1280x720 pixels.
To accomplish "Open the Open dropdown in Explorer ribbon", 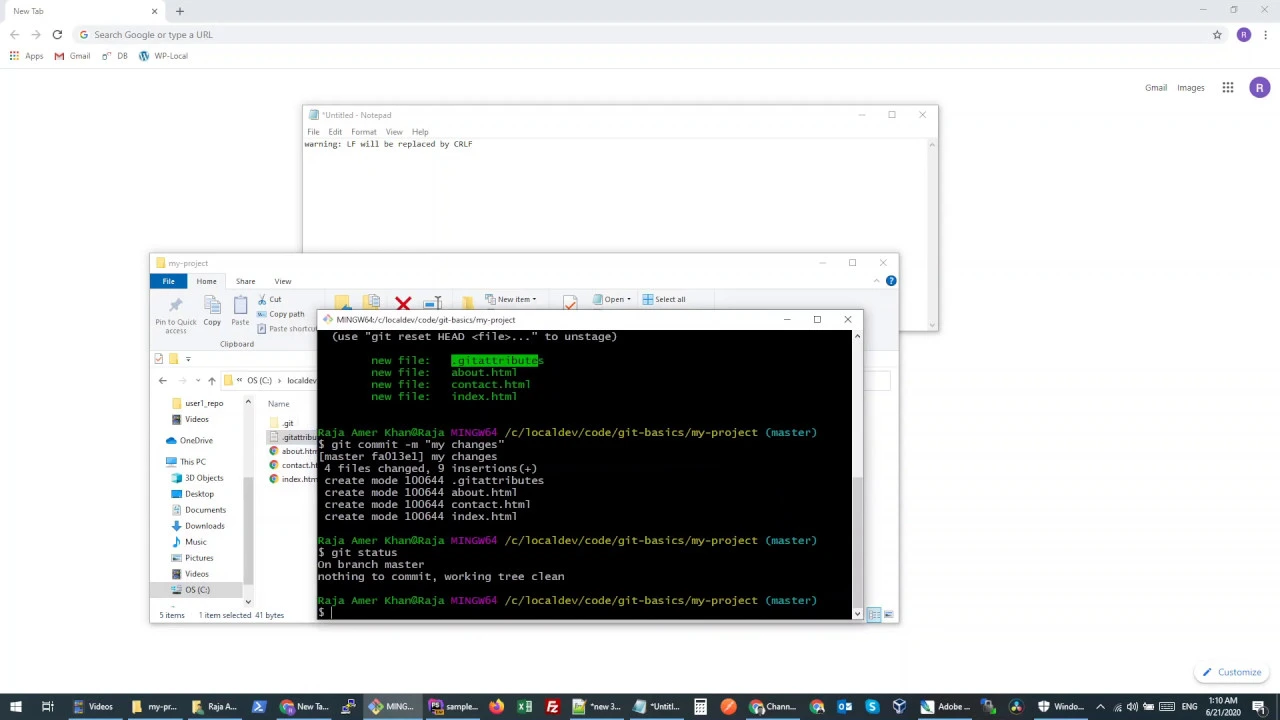I will 612,299.
